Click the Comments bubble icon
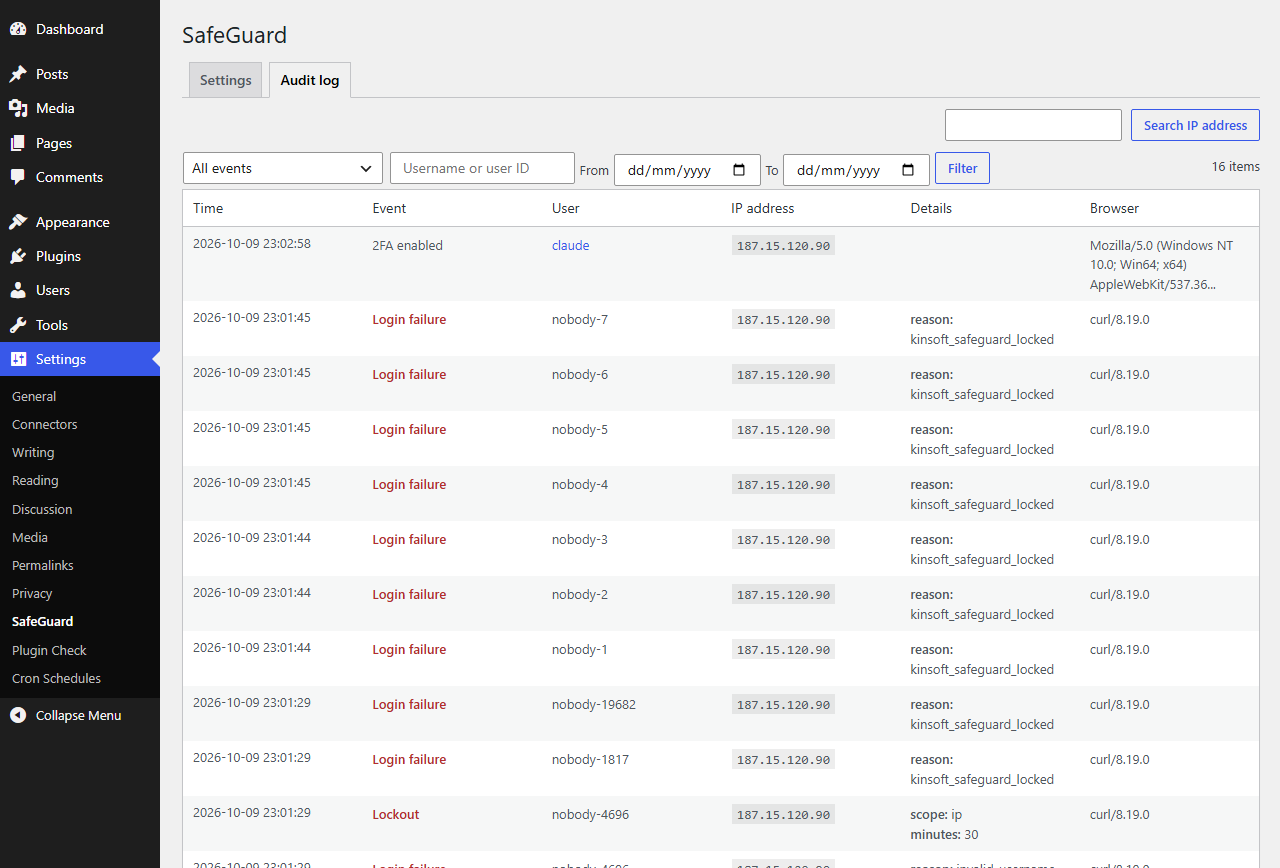 click(x=18, y=177)
